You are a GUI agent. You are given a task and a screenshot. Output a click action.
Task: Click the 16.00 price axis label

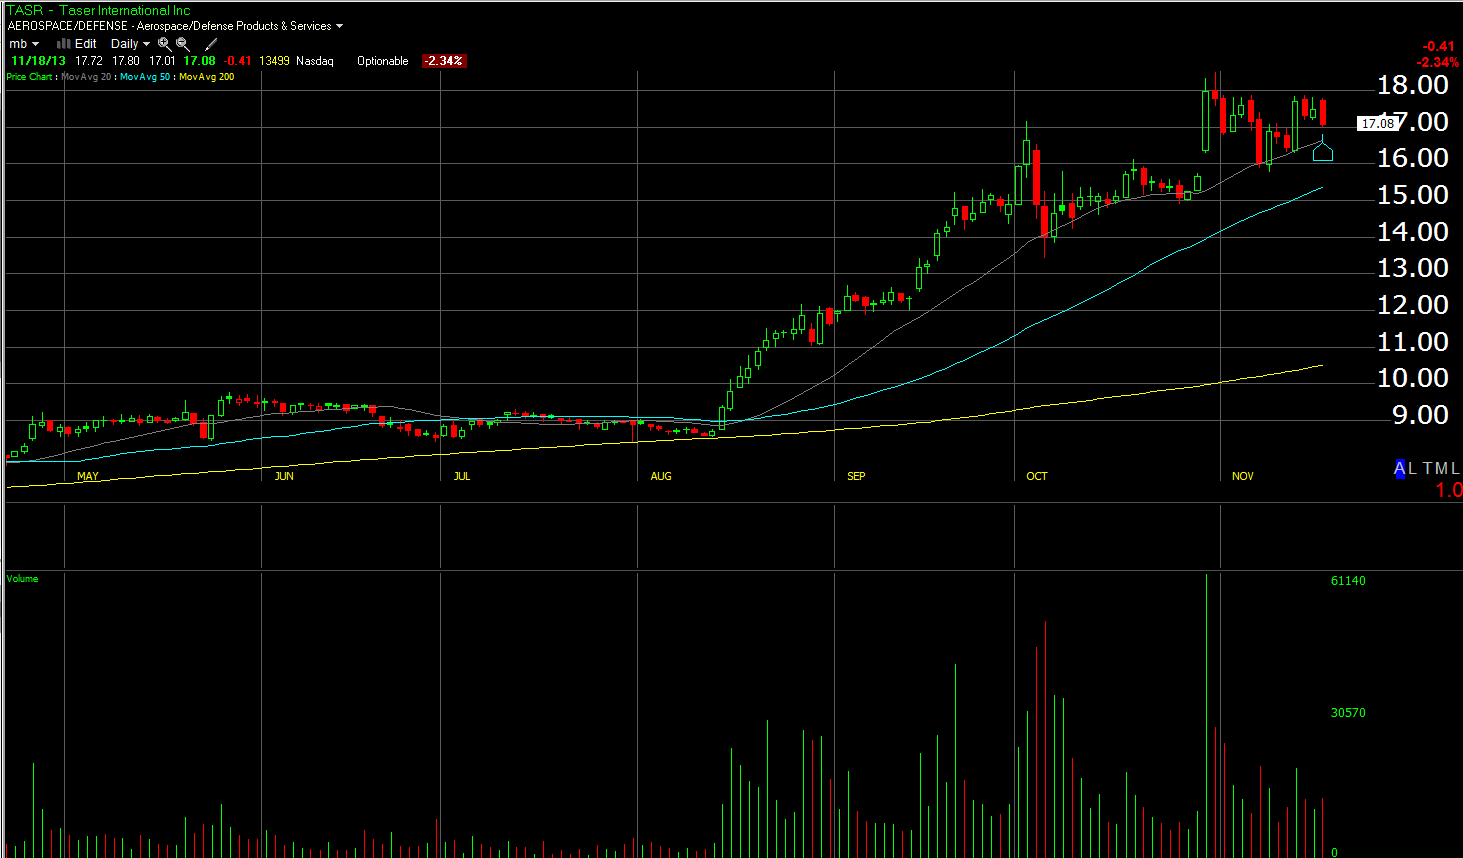pyautogui.click(x=1413, y=158)
